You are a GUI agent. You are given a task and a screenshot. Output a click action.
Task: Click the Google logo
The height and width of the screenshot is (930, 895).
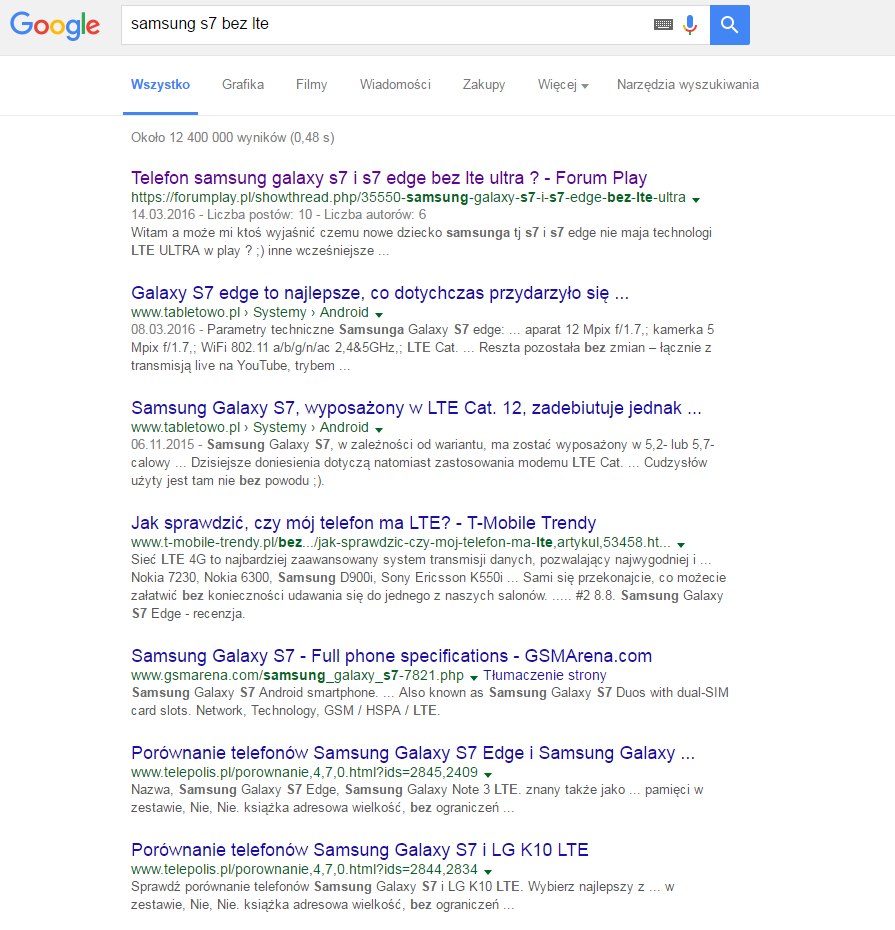point(54,26)
